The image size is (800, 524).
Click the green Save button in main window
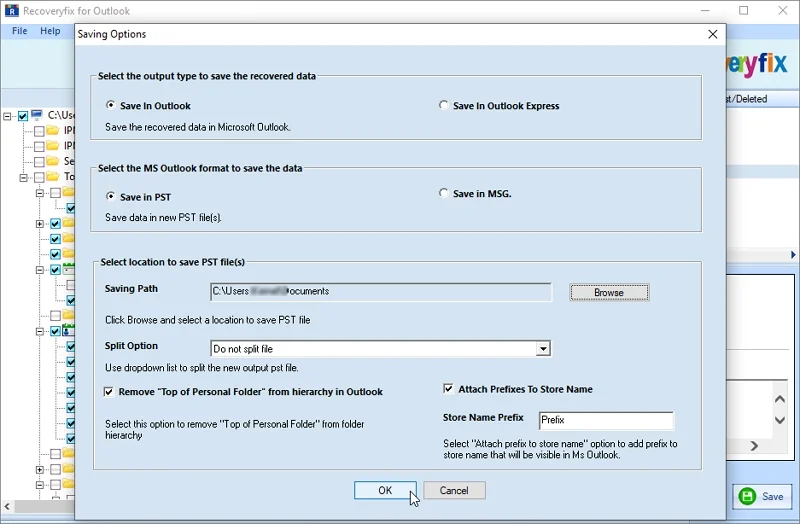pos(762,496)
